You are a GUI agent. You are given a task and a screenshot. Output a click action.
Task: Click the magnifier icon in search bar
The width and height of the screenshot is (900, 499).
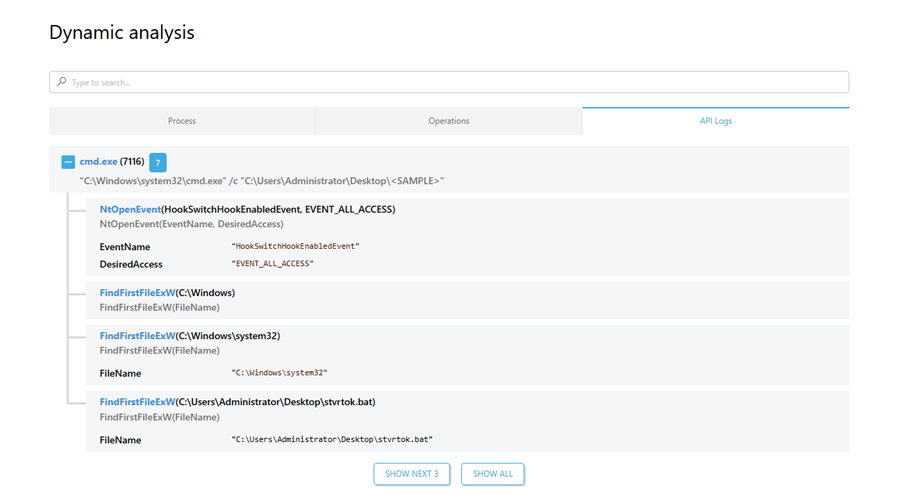(x=62, y=82)
